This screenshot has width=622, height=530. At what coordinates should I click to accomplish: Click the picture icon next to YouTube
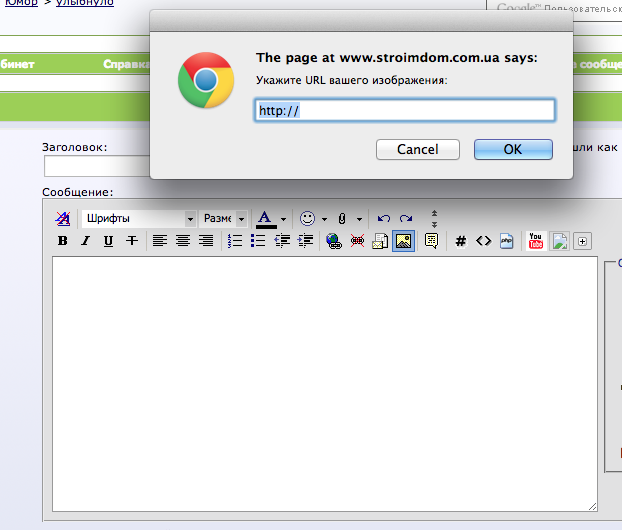click(x=559, y=241)
